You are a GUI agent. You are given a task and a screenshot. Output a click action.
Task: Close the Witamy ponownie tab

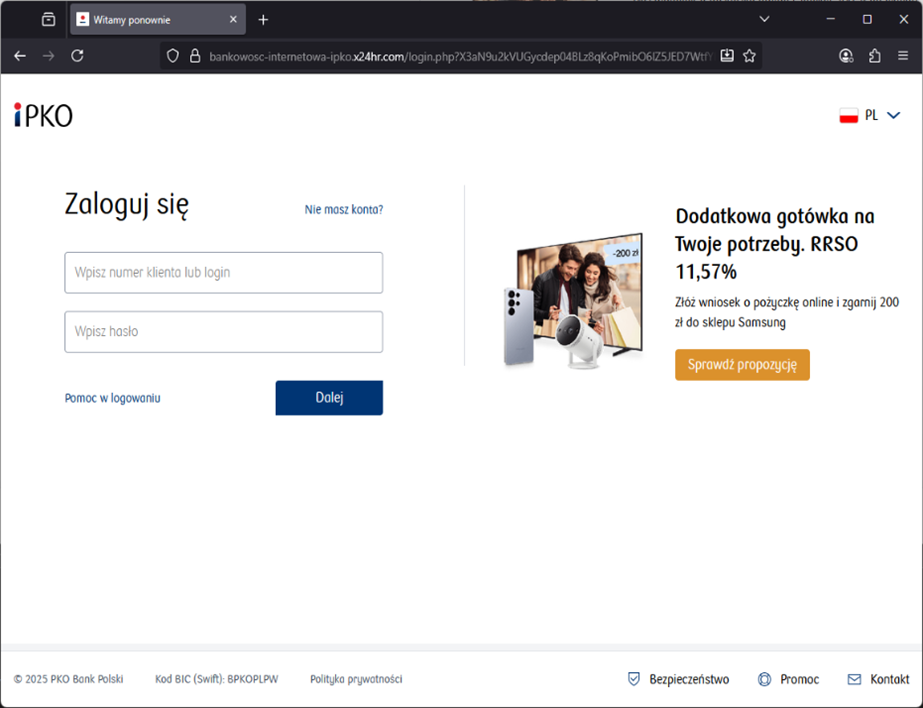(x=233, y=19)
